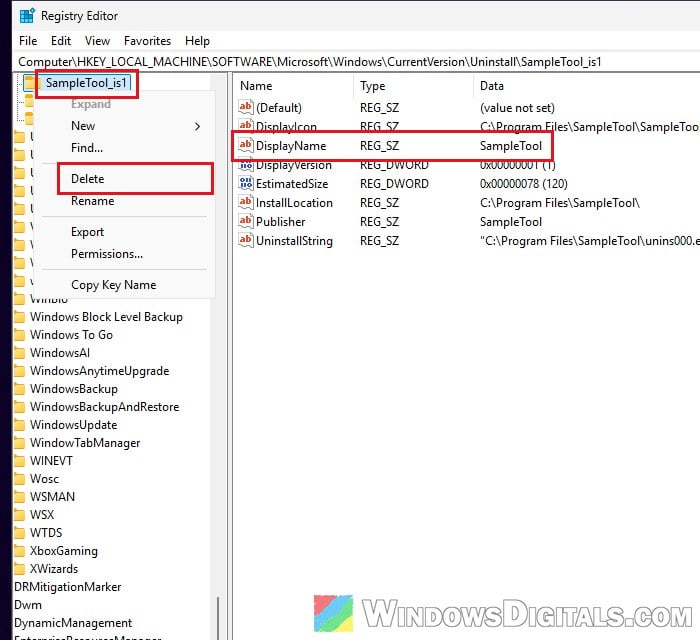The width and height of the screenshot is (700, 640).
Task: Click the DisplayVersion DWORD icon
Action: pyautogui.click(x=246, y=165)
